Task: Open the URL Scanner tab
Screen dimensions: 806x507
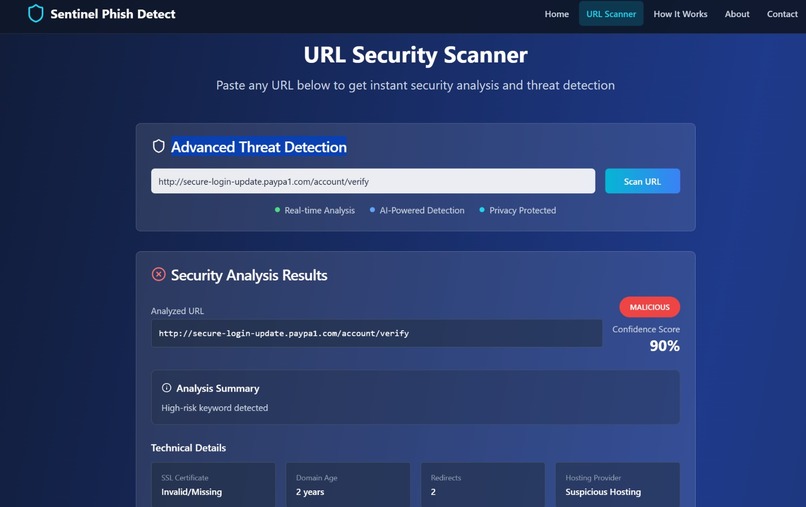Action: (611, 14)
